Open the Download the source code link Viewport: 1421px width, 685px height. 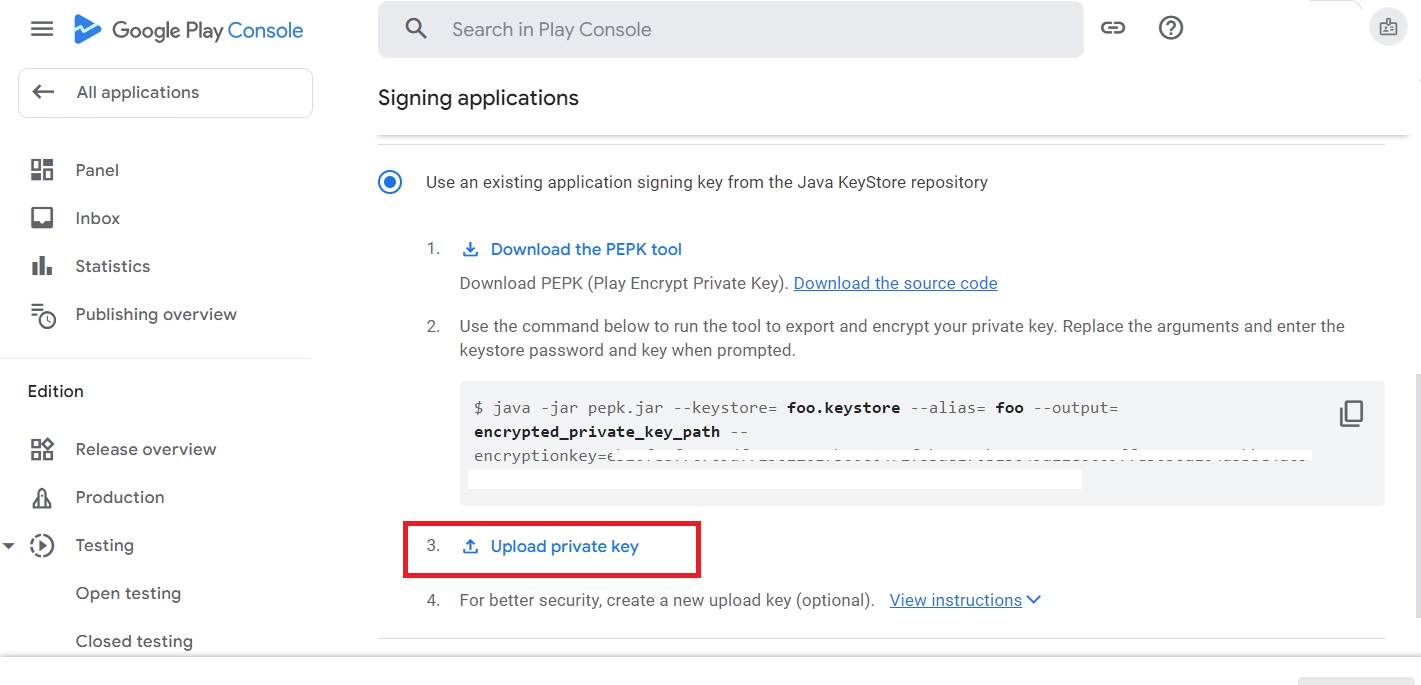895,283
